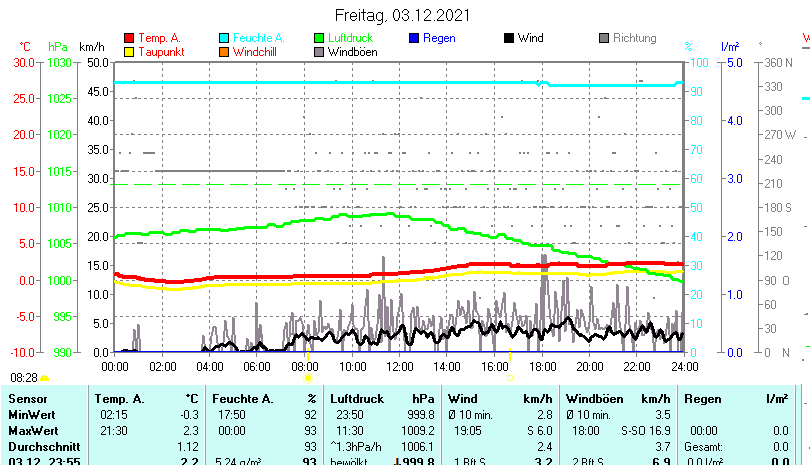Click the sunset marker near 16:30
Image resolution: width=810 pixels, height=465 pixels.
510,377
